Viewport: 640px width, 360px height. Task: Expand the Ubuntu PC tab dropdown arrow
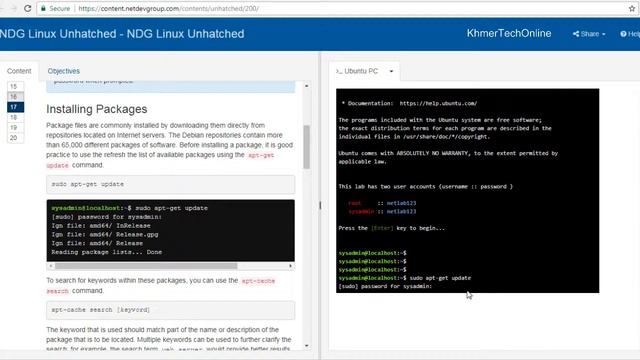(391, 71)
